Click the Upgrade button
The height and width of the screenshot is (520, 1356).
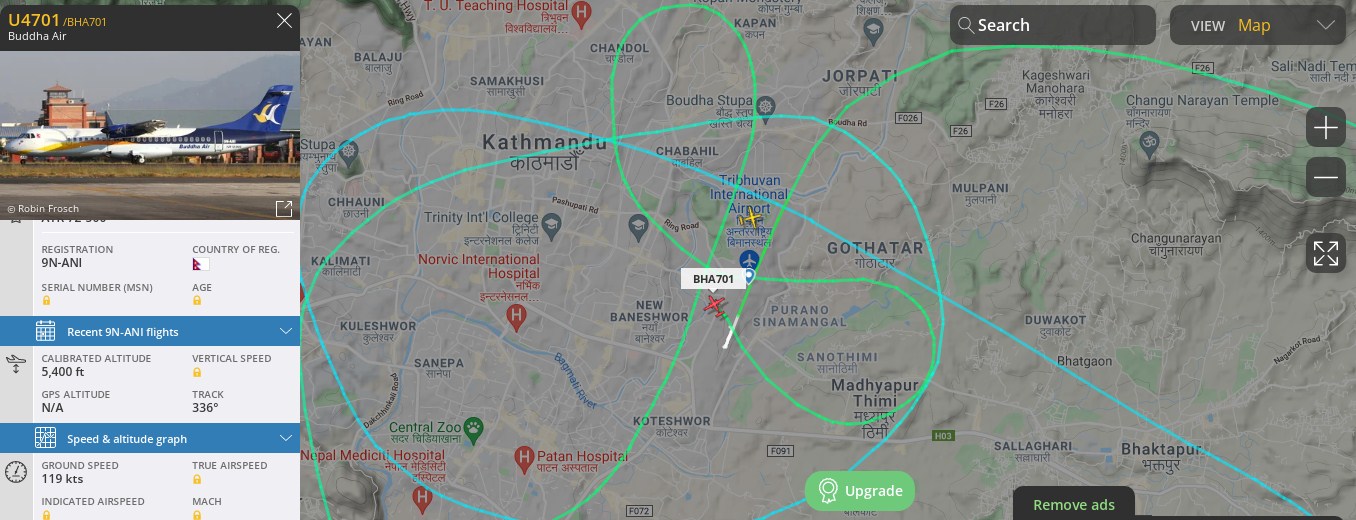860,491
